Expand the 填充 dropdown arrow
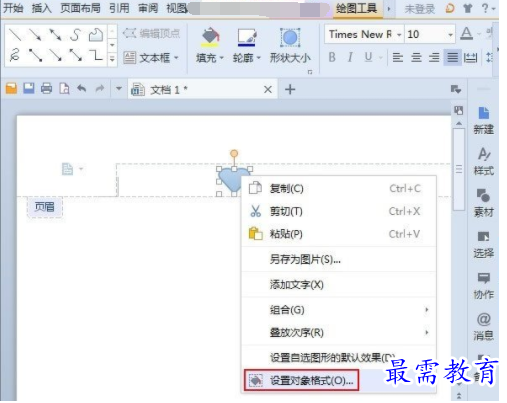Viewport: 507px width, 403px height. click(x=222, y=58)
